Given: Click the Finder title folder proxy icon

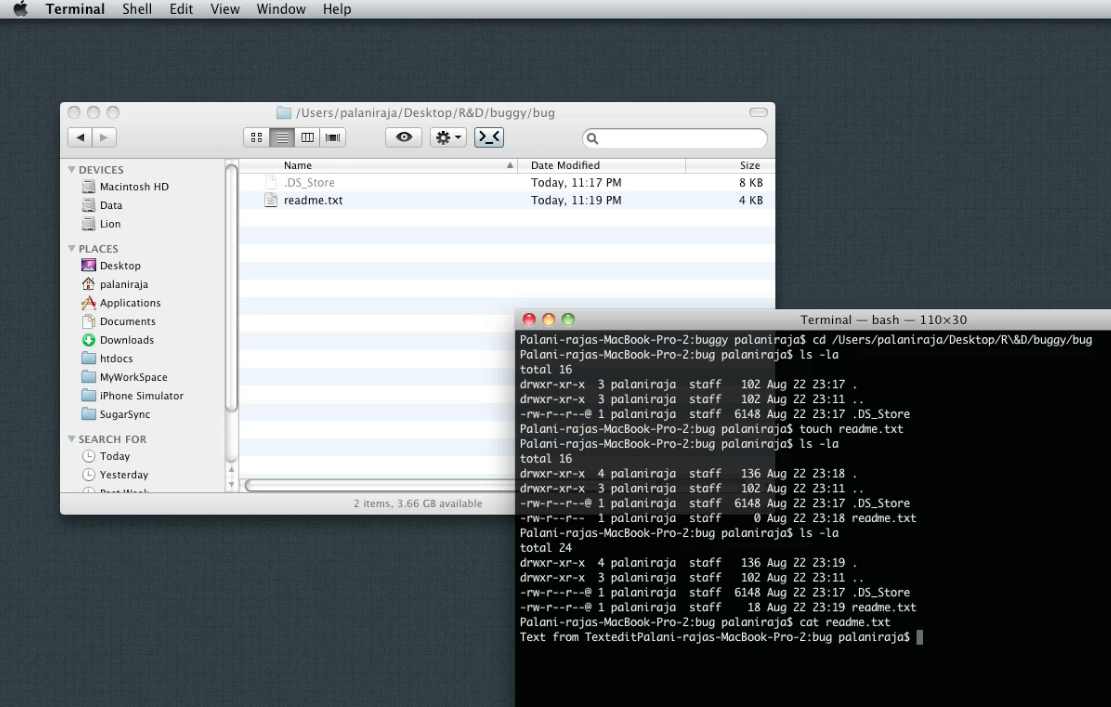Looking at the screenshot, I should click(x=283, y=113).
